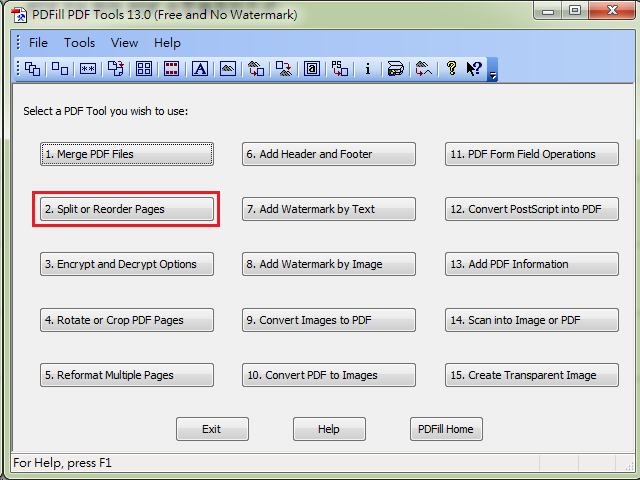640x480 pixels.
Task: Choose Add Watermark by Image
Action: 329,264
